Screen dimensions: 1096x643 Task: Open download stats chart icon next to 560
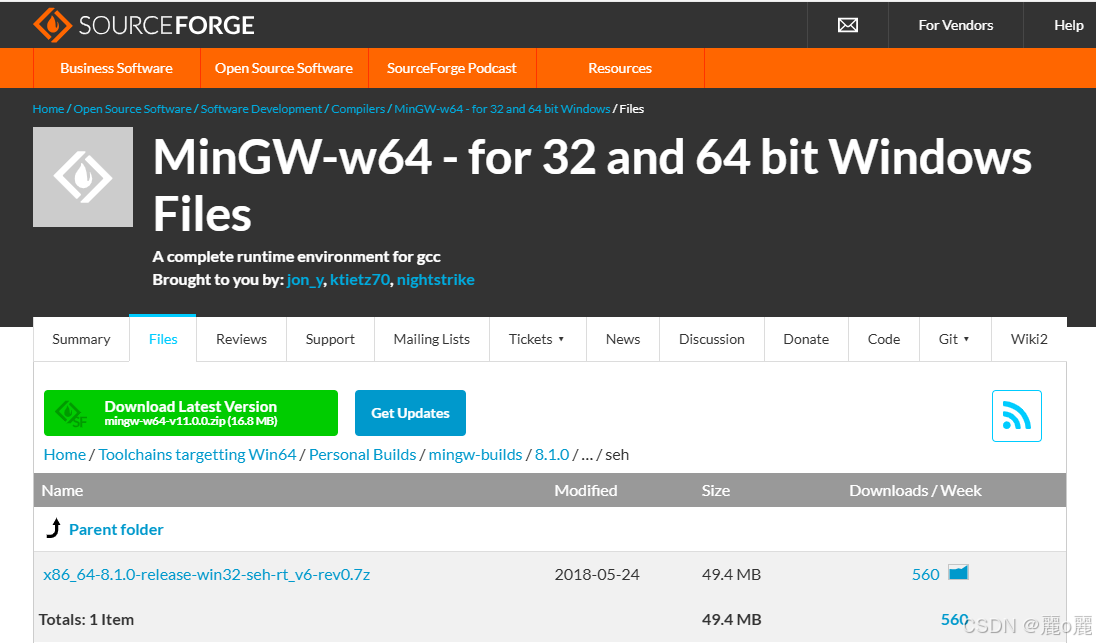958,573
